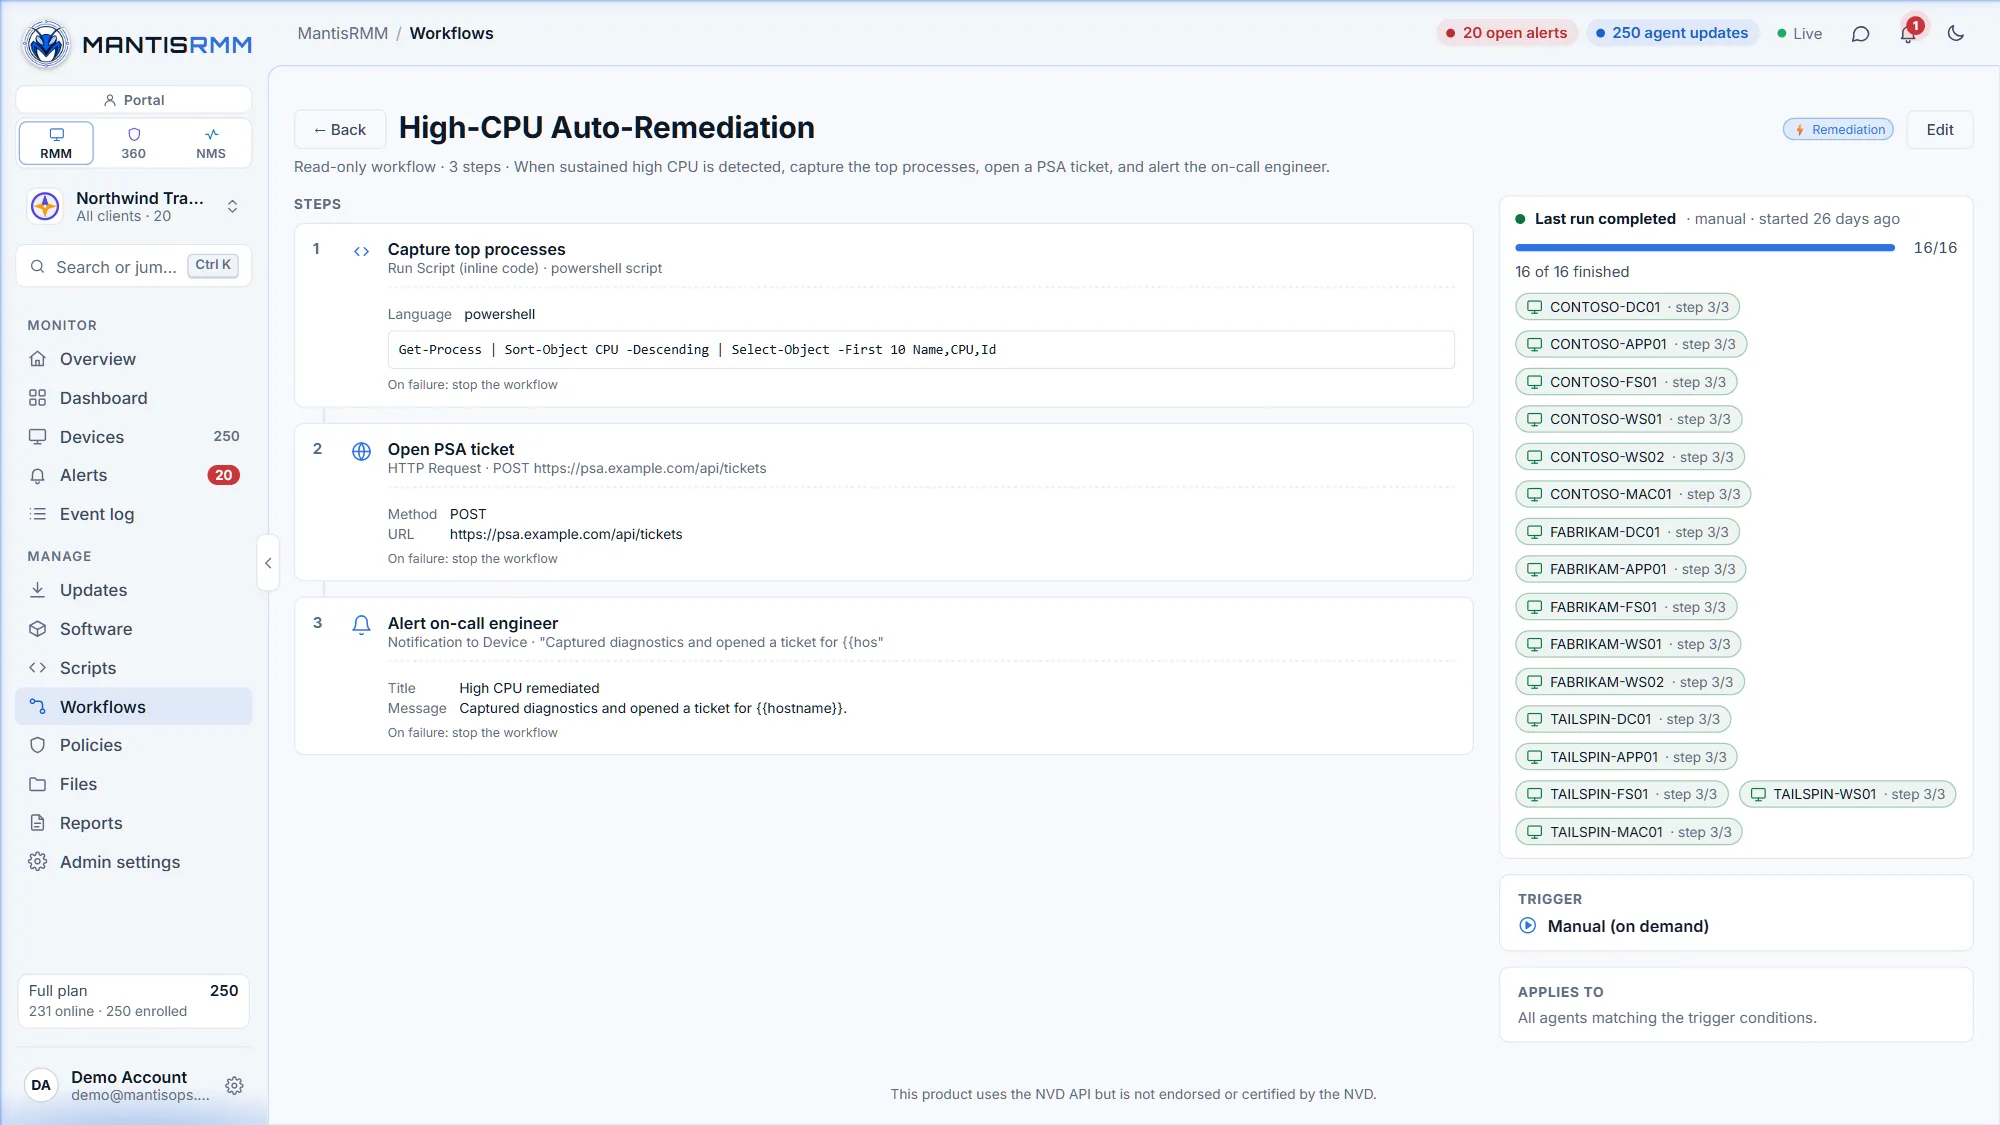The width and height of the screenshot is (2000, 1125).
Task: Open the Event log page
Action: pos(134,514)
